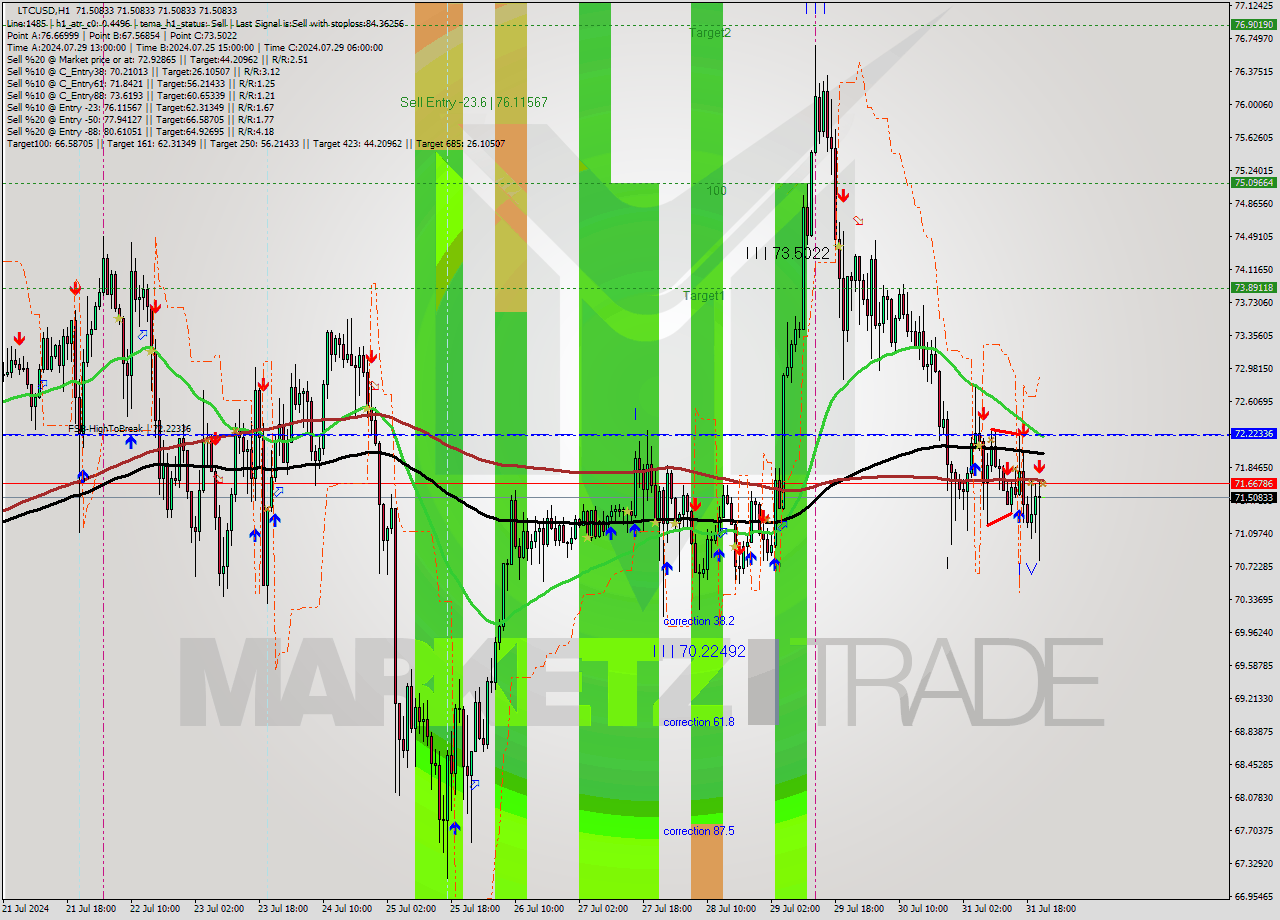Click the Target2 chart label
The width and height of the screenshot is (1280, 920).
710,32
